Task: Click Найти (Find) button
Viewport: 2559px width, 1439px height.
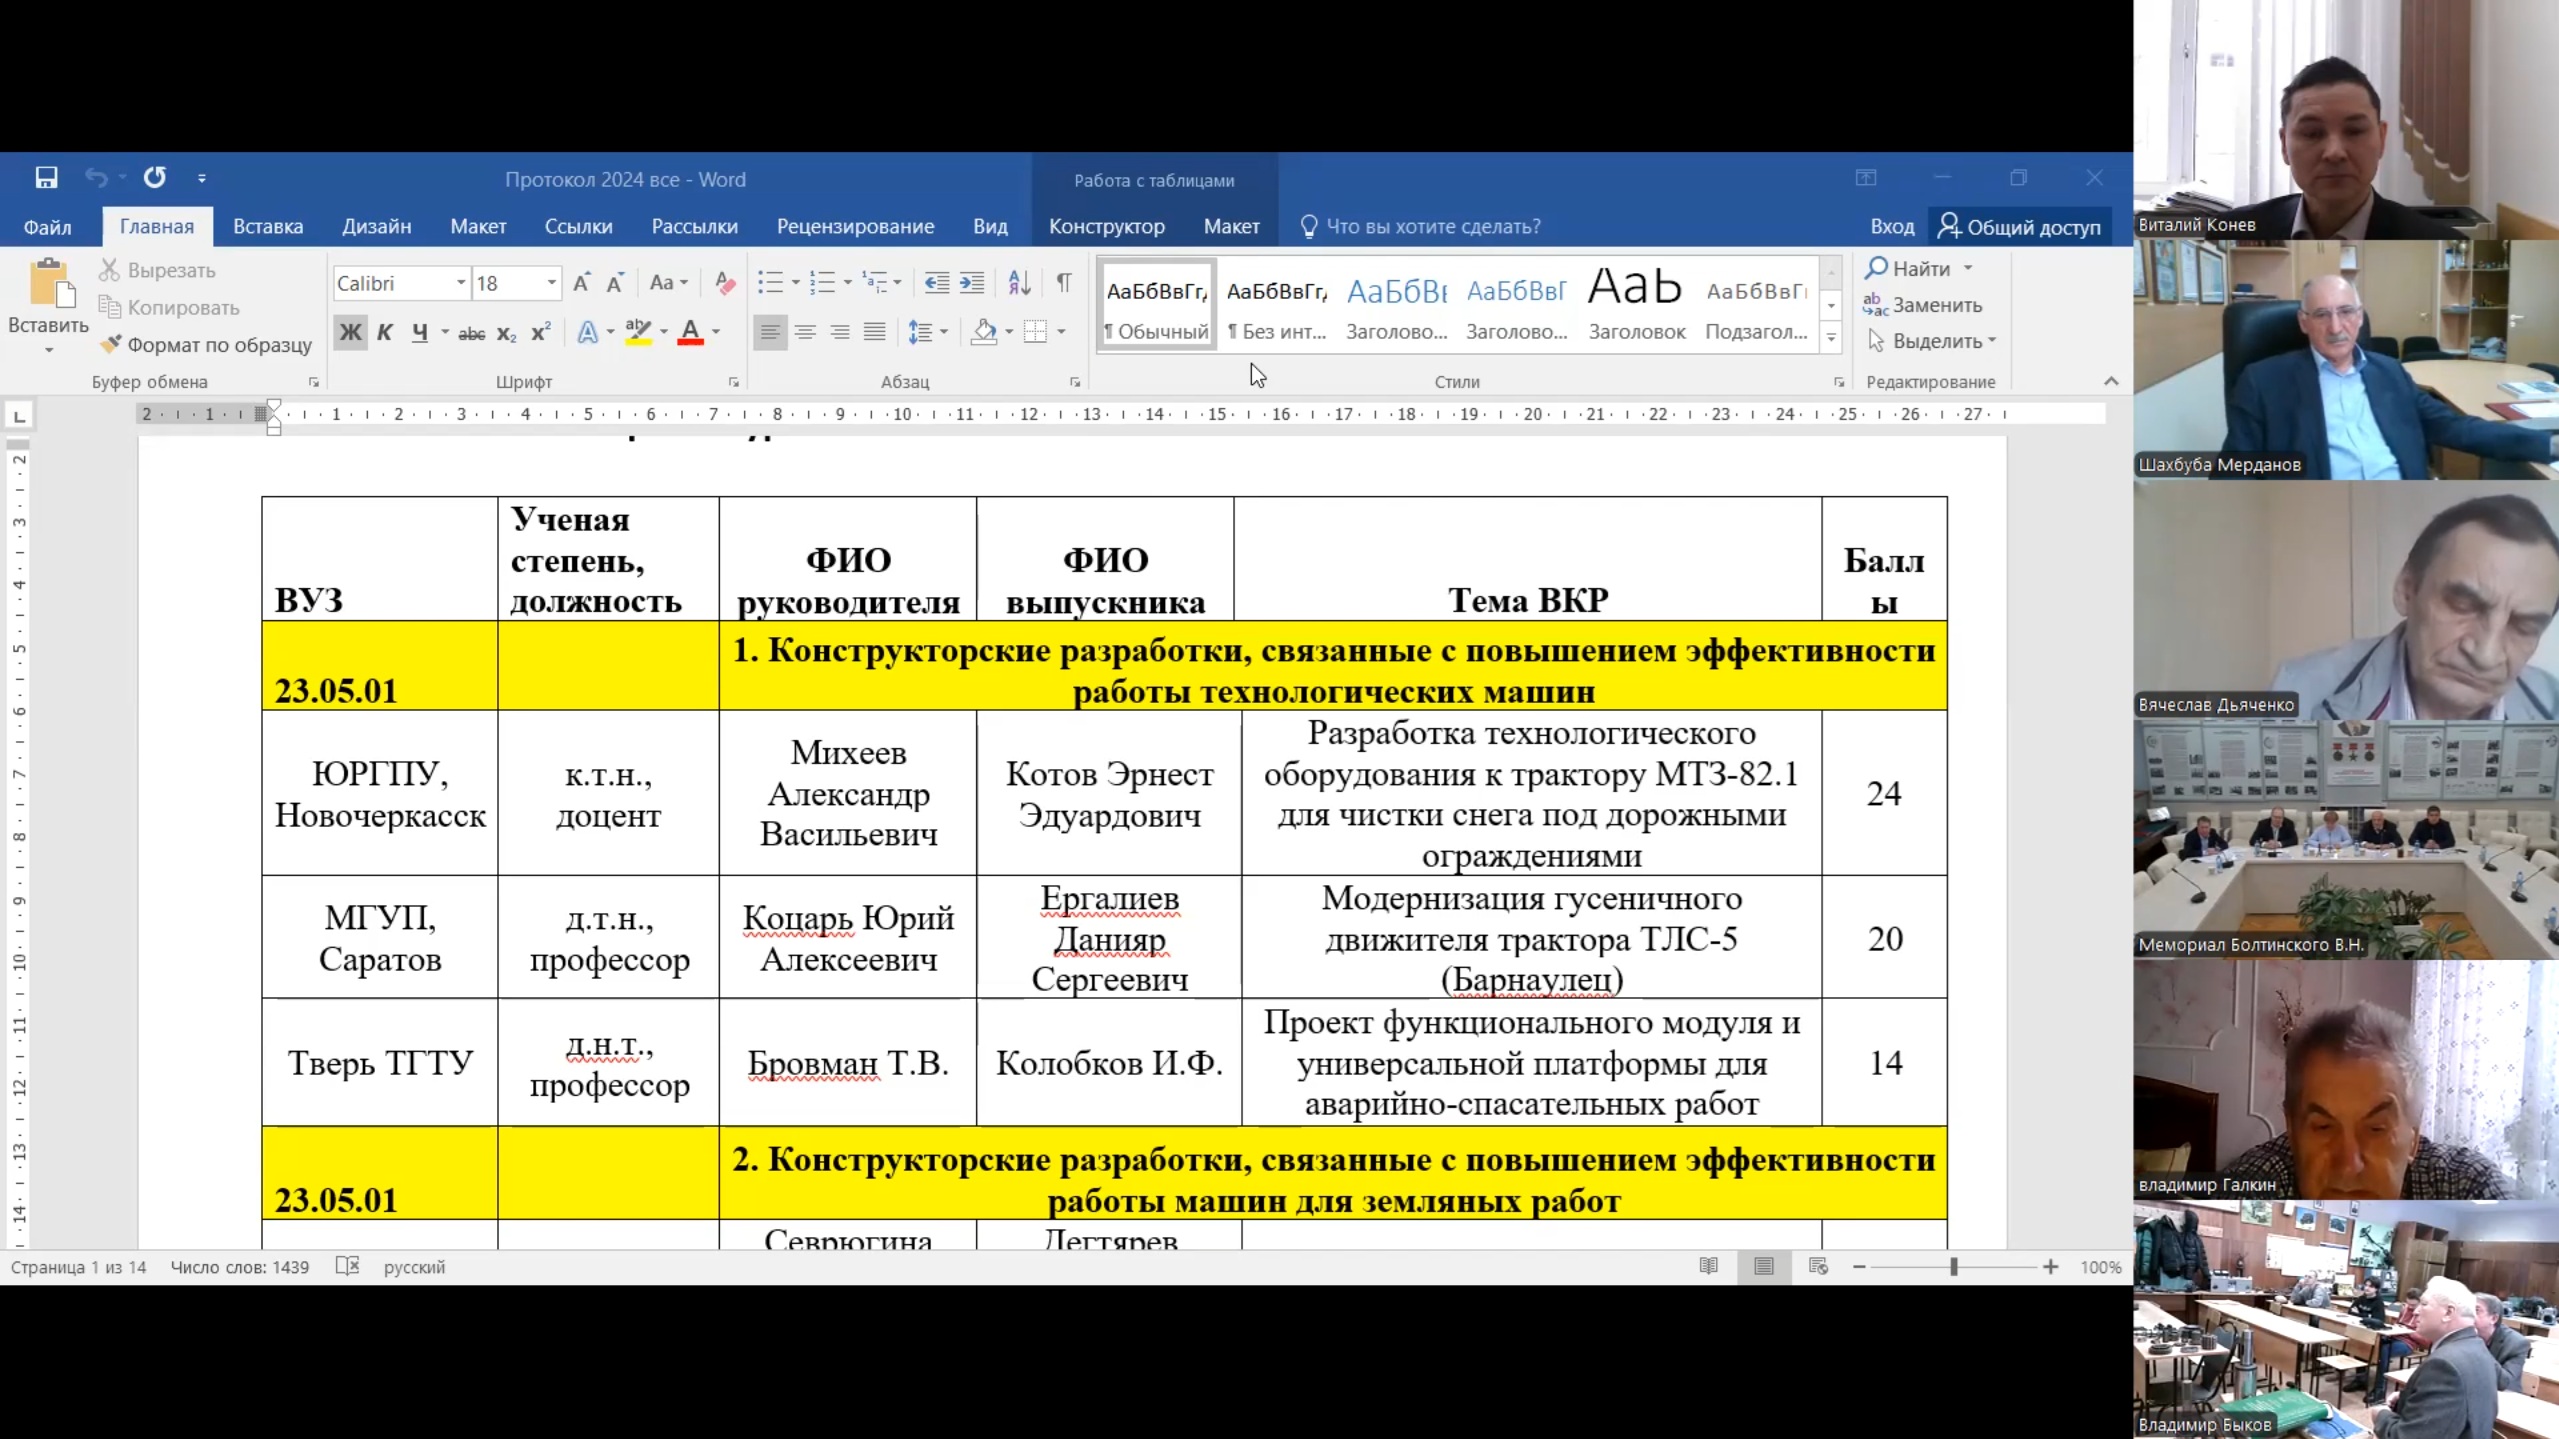Action: pyautogui.click(x=1919, y=269)
